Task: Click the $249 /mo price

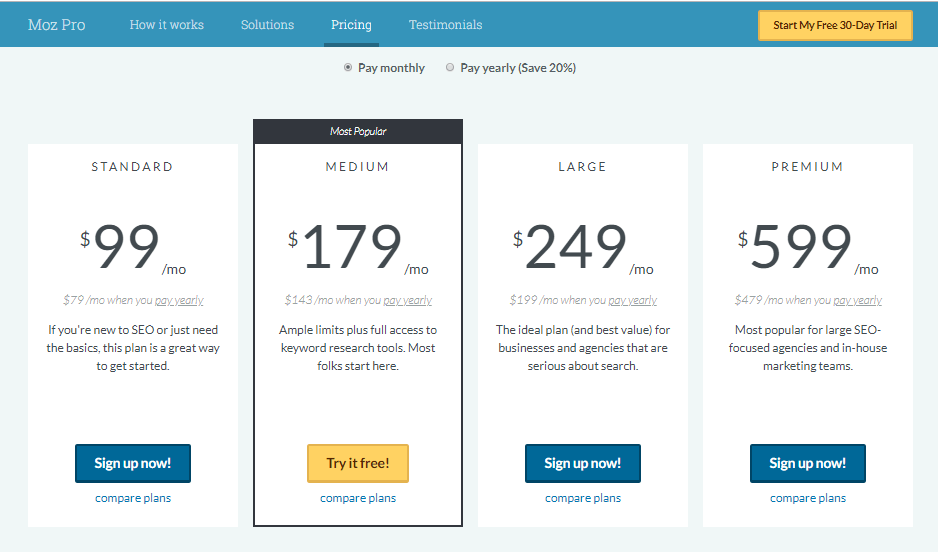Action: pos(583,247)
